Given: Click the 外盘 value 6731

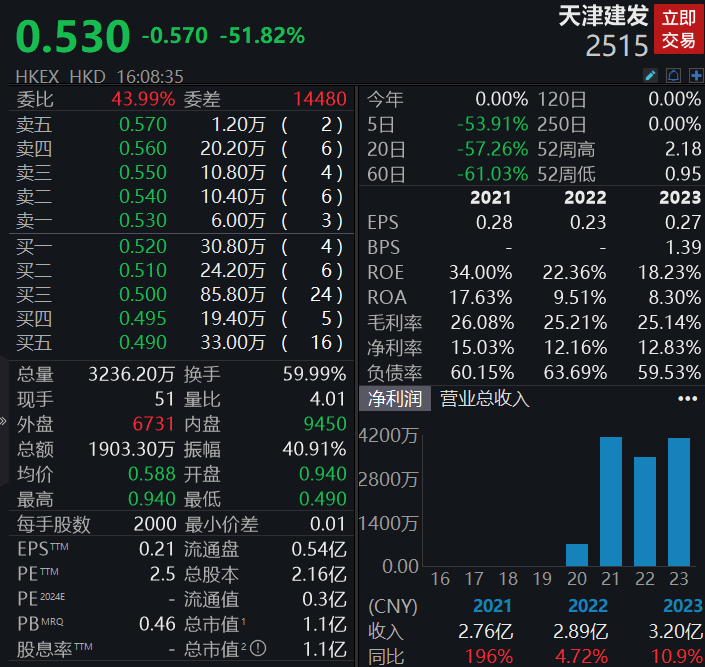Looking at the screenshot, I should pyautogui.click(x=153, y=424).
